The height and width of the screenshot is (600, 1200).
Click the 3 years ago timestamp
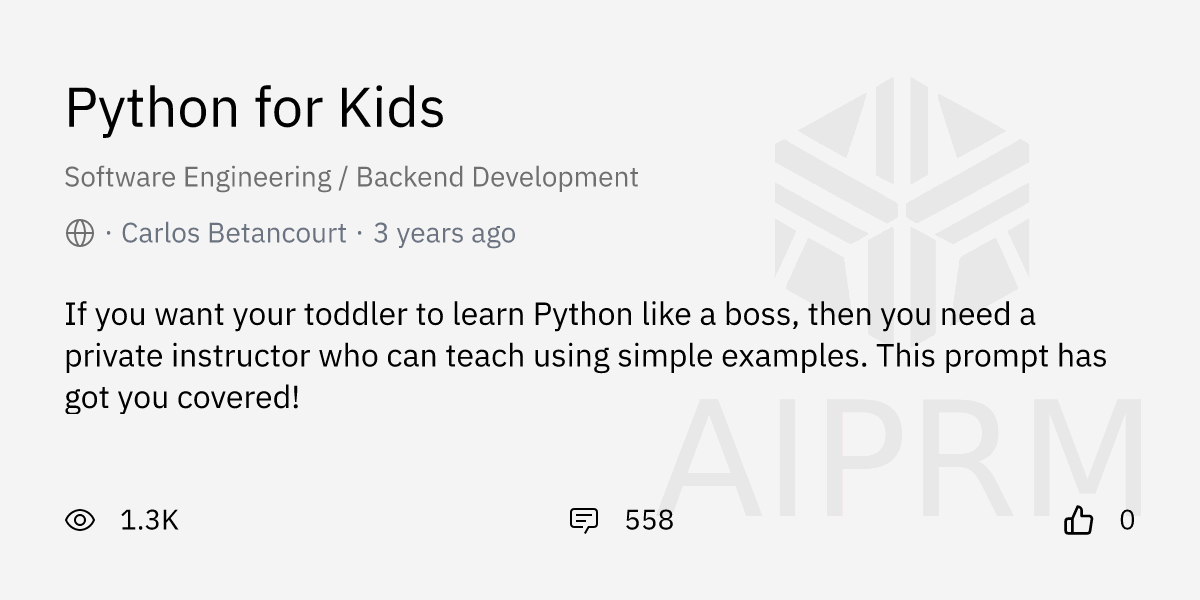point(444,233)
